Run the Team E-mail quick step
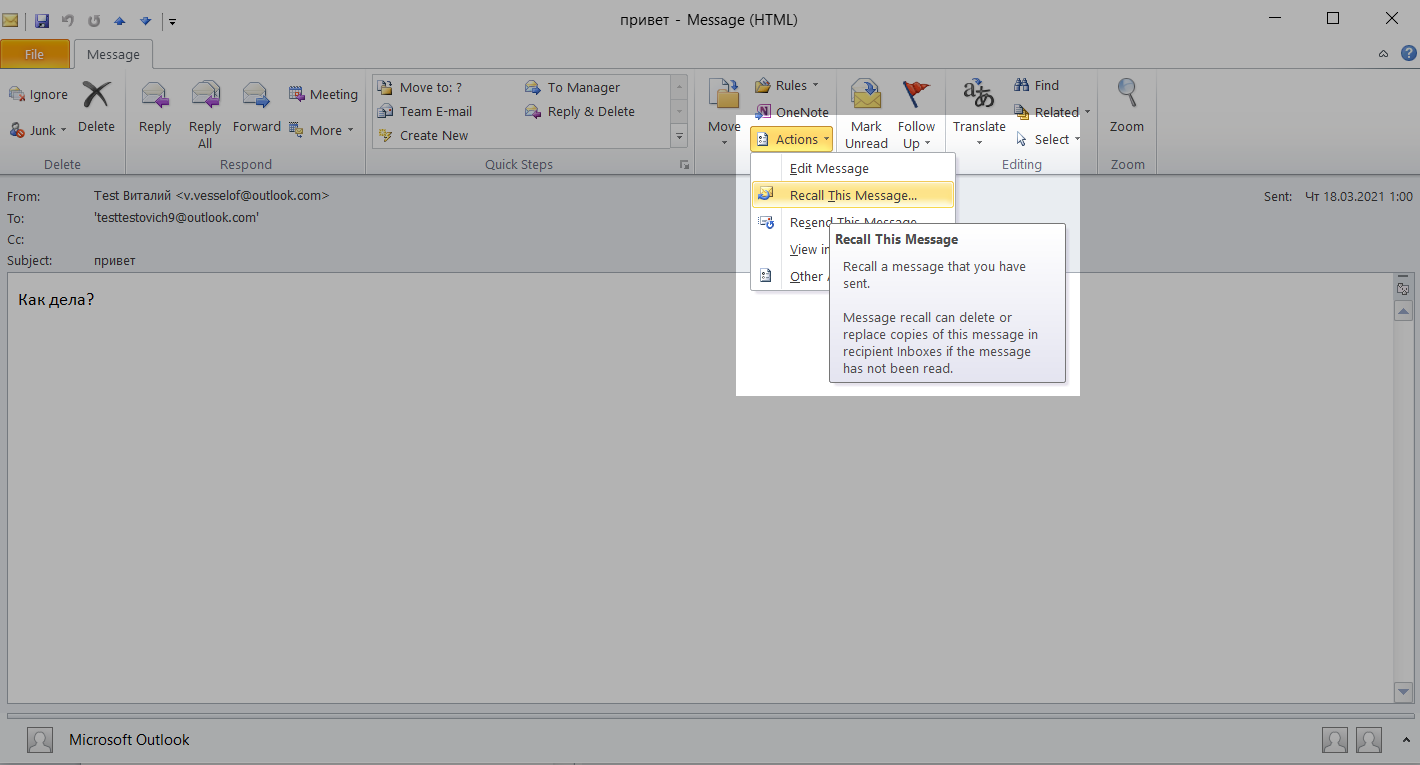The height and width of the screenshot is (765, 1420). [x=425, y=111]
